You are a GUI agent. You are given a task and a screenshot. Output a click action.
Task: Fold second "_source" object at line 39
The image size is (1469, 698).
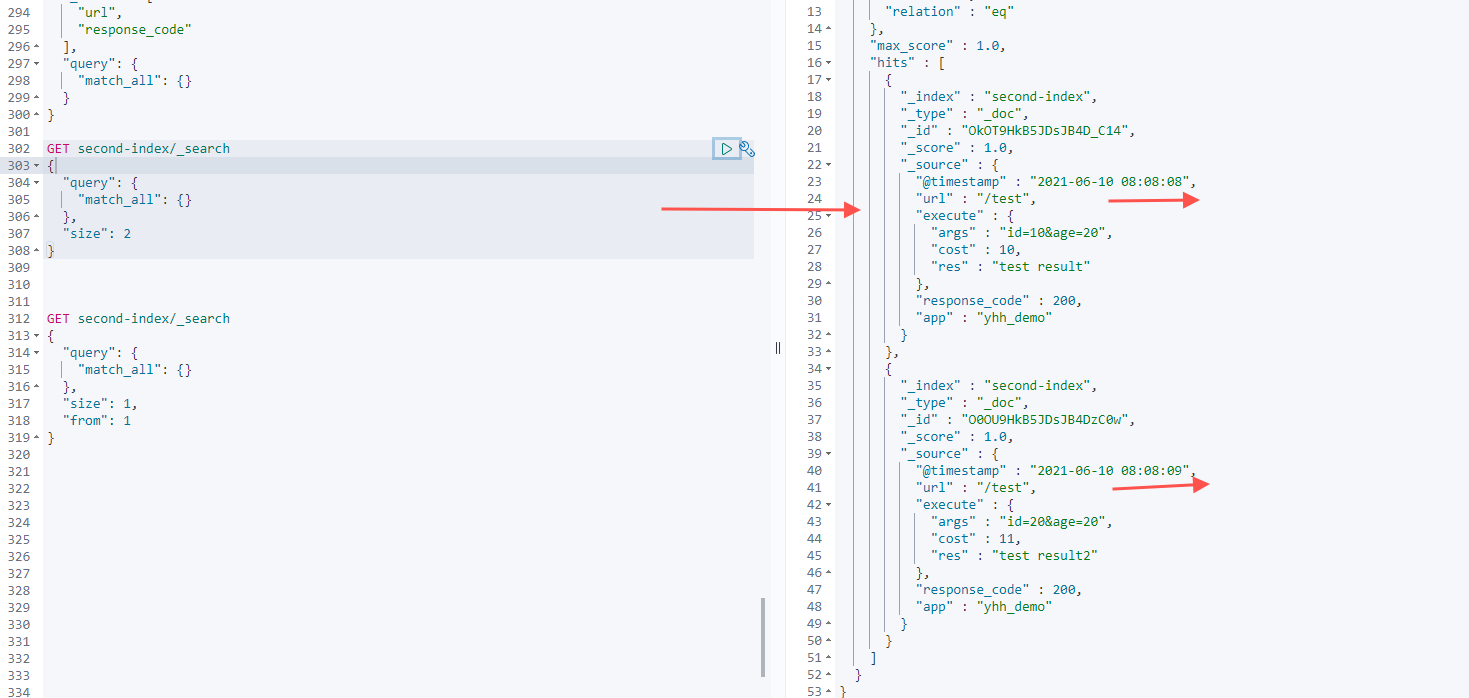click(x=828, y=454)
